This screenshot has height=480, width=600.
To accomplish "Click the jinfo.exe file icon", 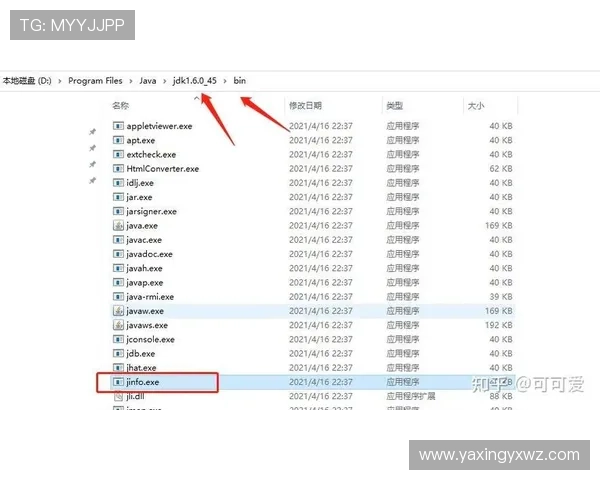I will coord(118,382).
